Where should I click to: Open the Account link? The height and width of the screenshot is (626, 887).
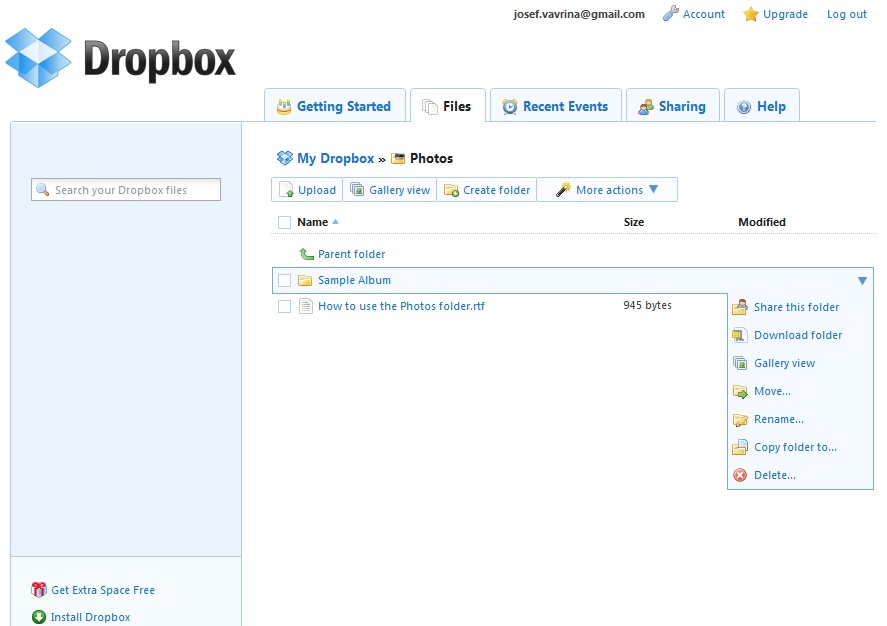(x=703, y=14)
